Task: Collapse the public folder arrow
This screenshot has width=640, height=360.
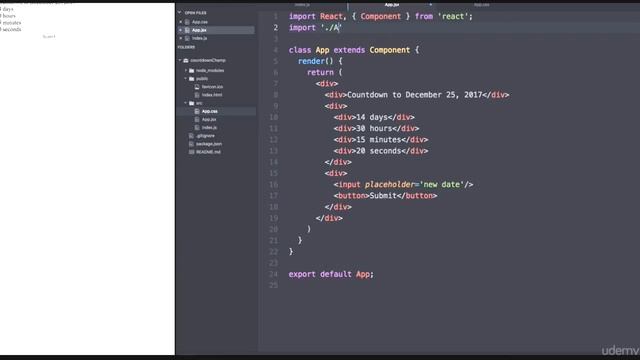Action: click(186, 79)
